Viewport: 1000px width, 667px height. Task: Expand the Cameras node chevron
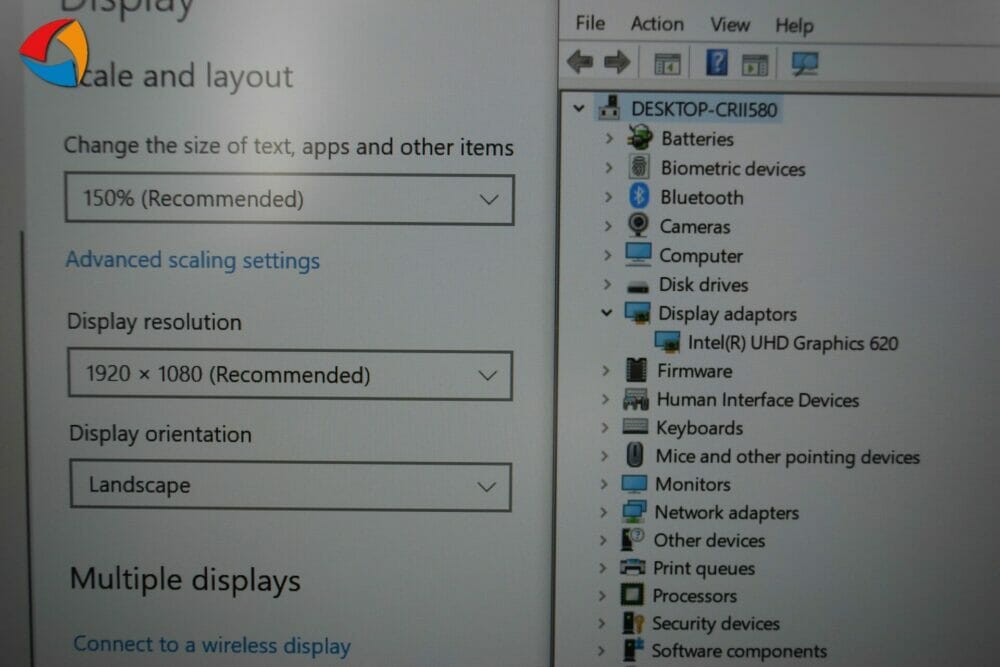[608, 226]
